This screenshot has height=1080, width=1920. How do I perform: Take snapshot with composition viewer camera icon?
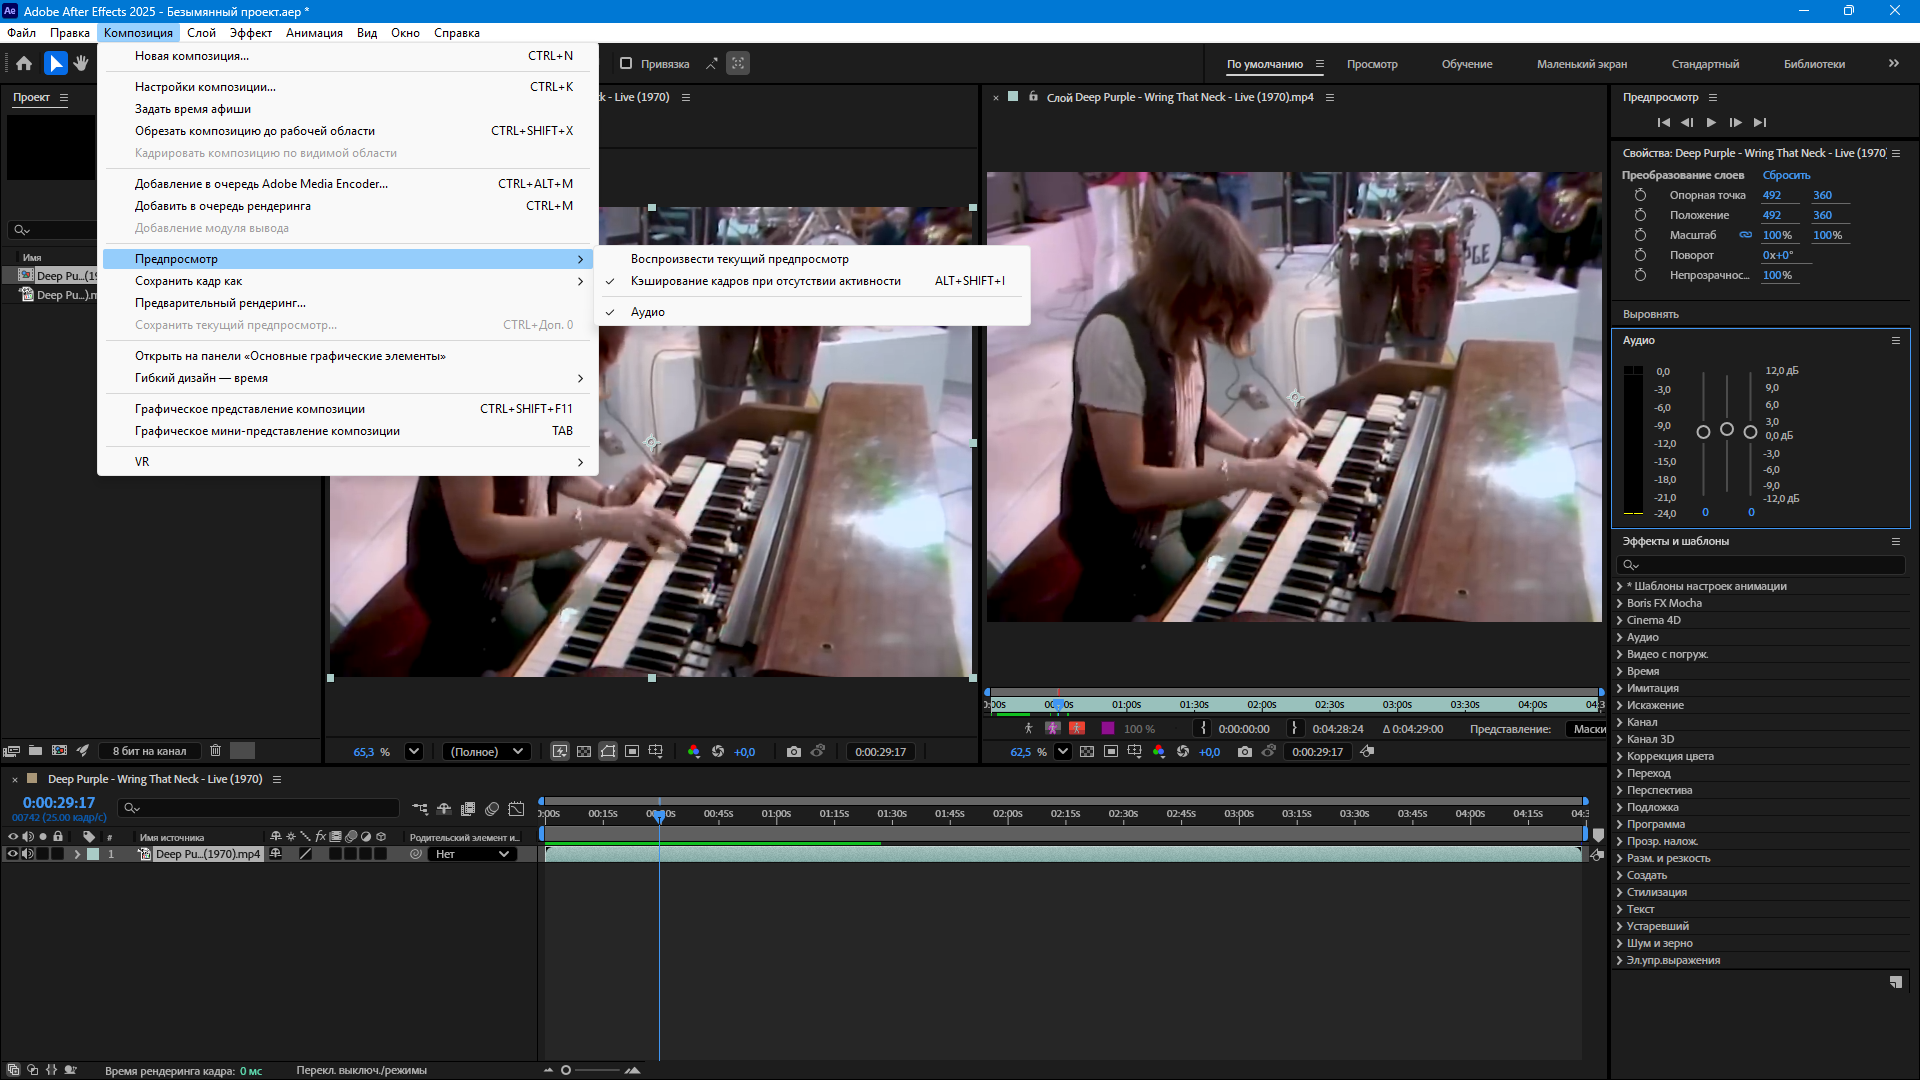(794, 752)
